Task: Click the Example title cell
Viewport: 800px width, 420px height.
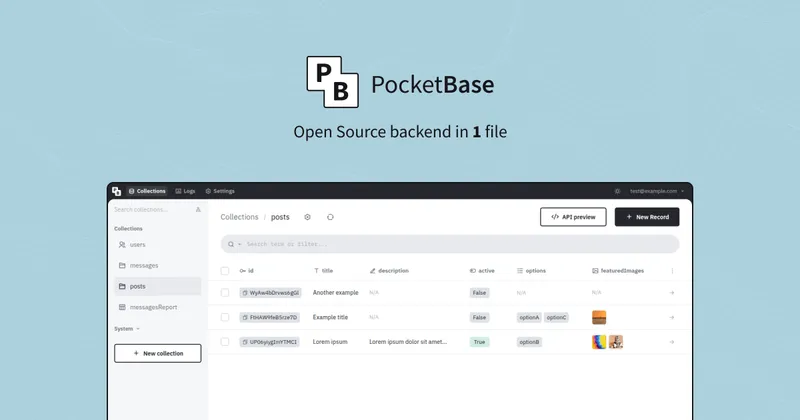Action: 330,317
